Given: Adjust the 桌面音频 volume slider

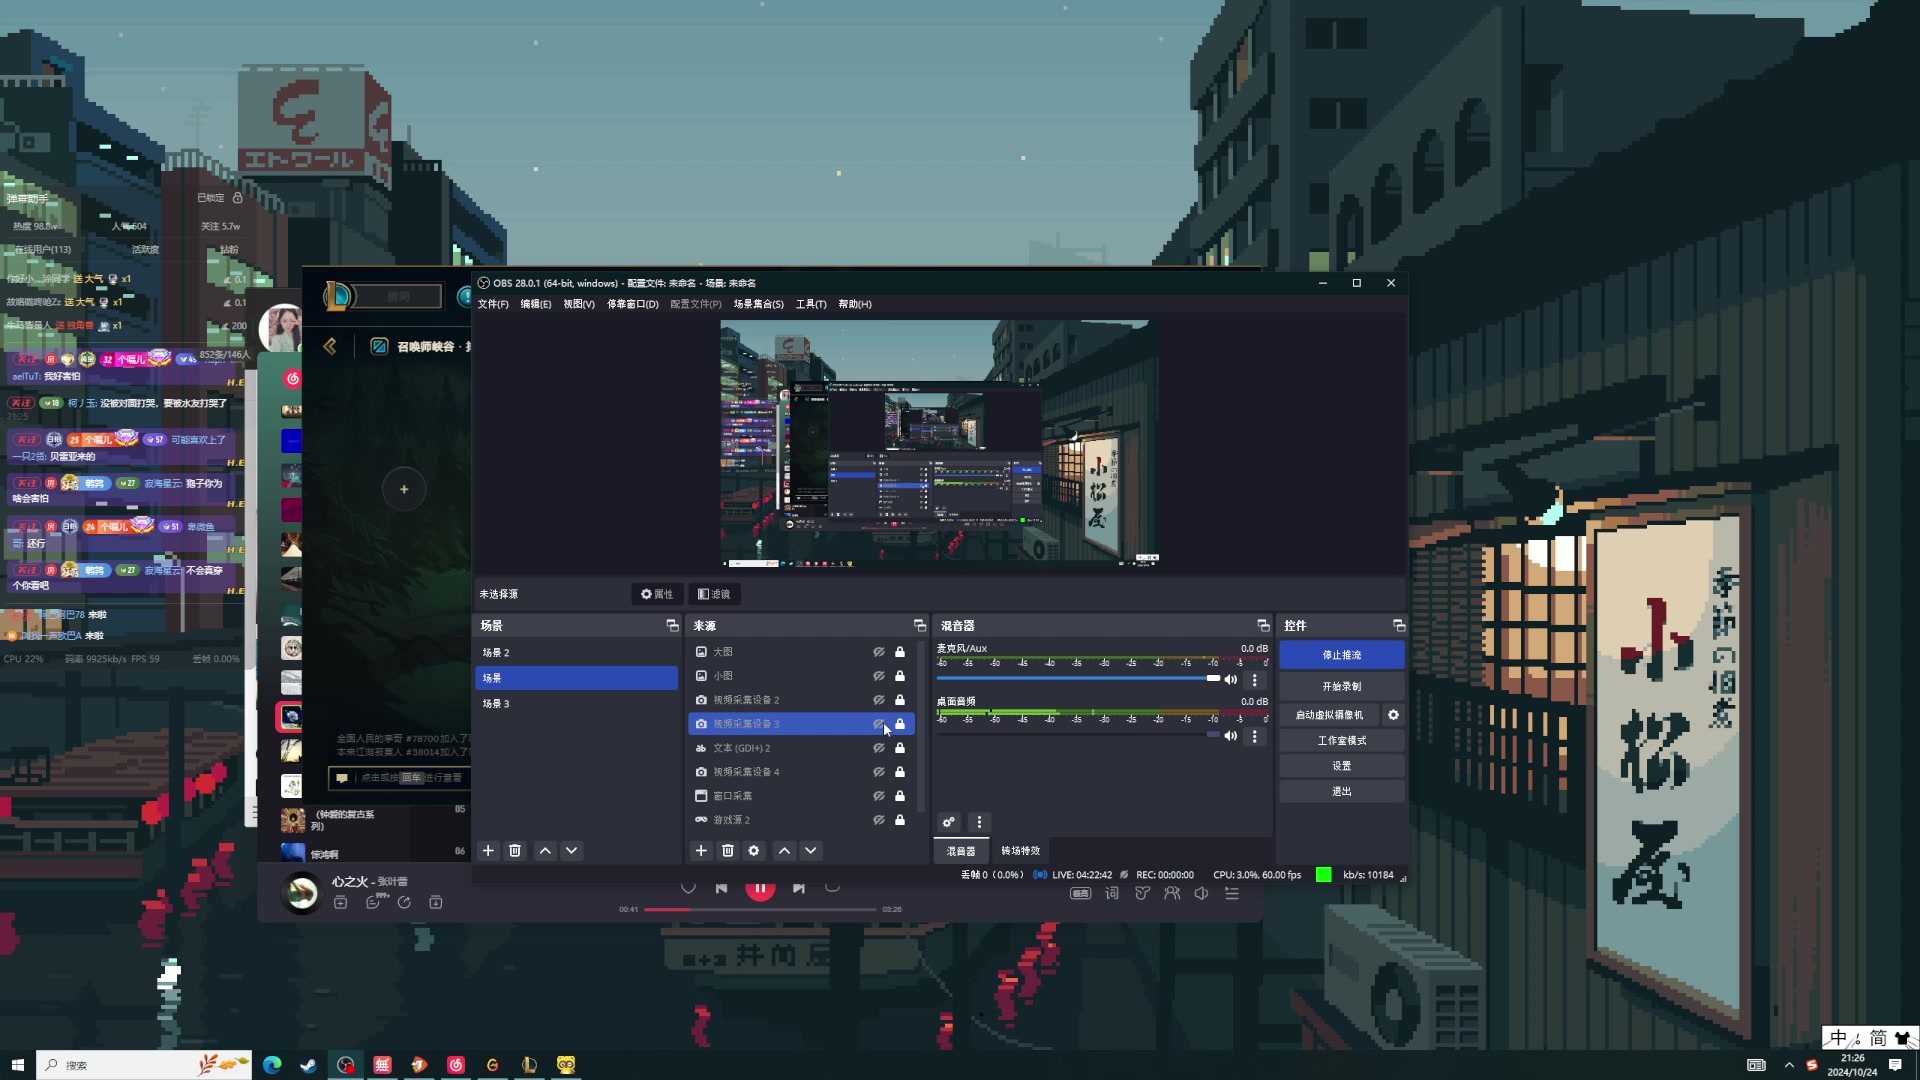Looking at the screenshot, I should [1079, 735].
